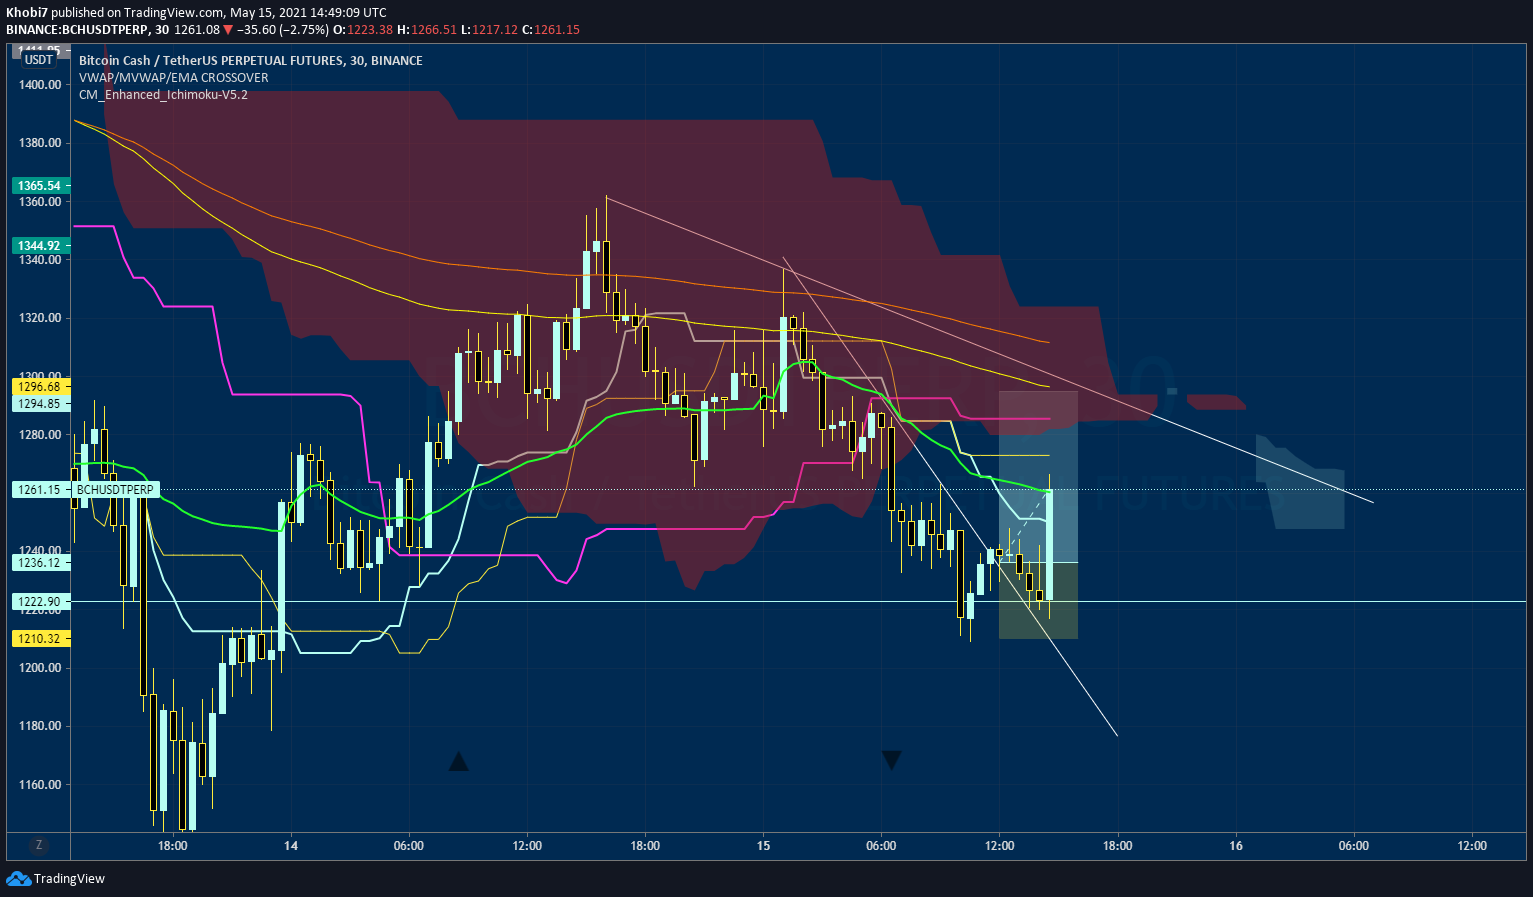
Task: Click the upward black triangle signal marker
Action: [x=458, y=762]
